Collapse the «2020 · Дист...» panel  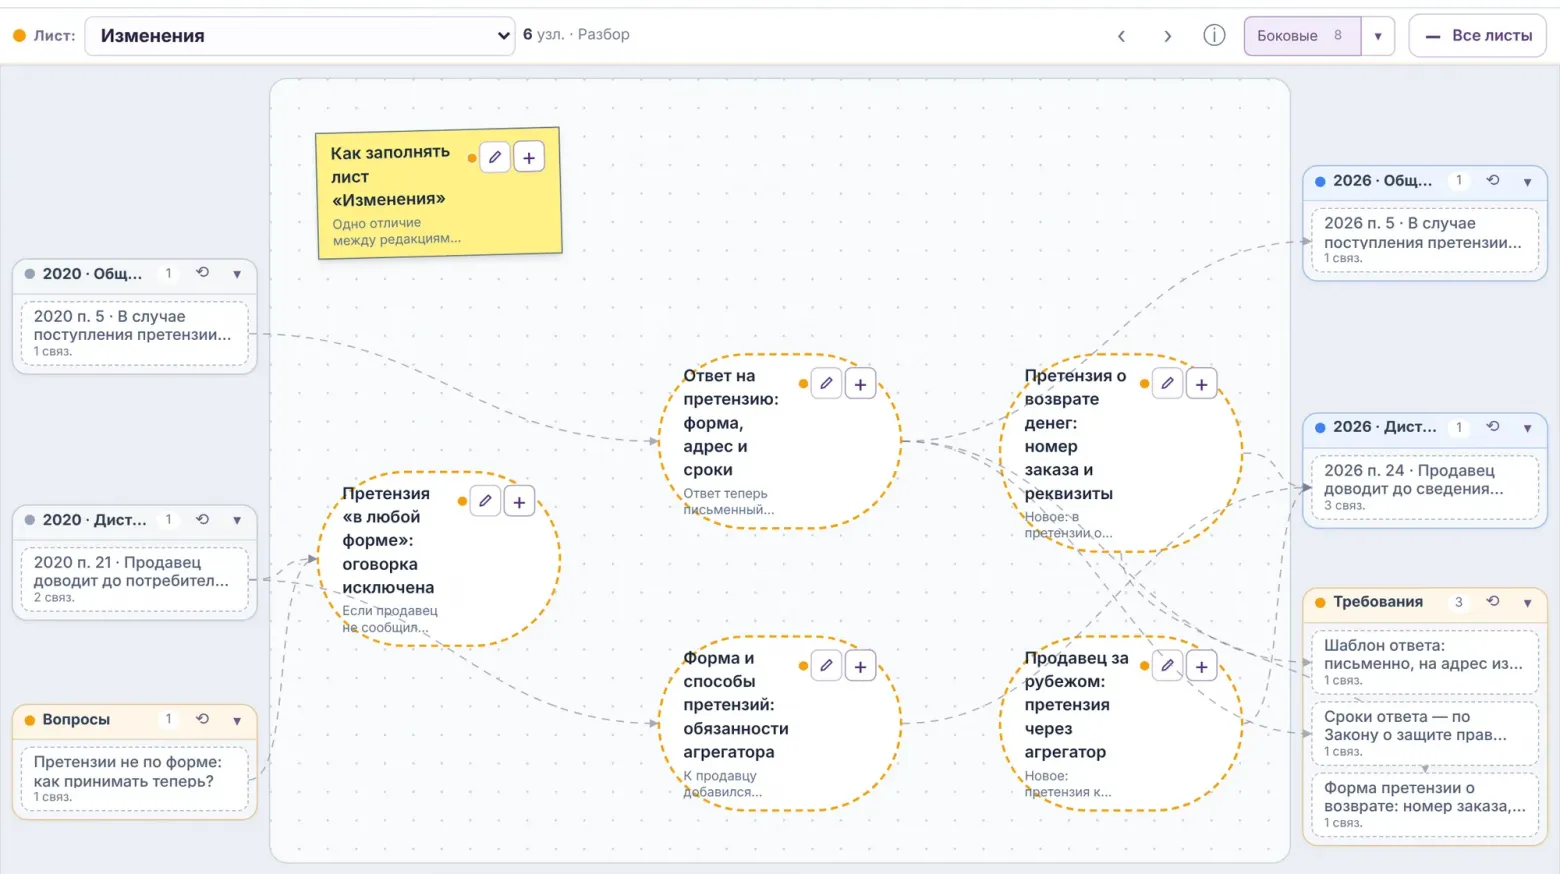(x=237, y=520)
